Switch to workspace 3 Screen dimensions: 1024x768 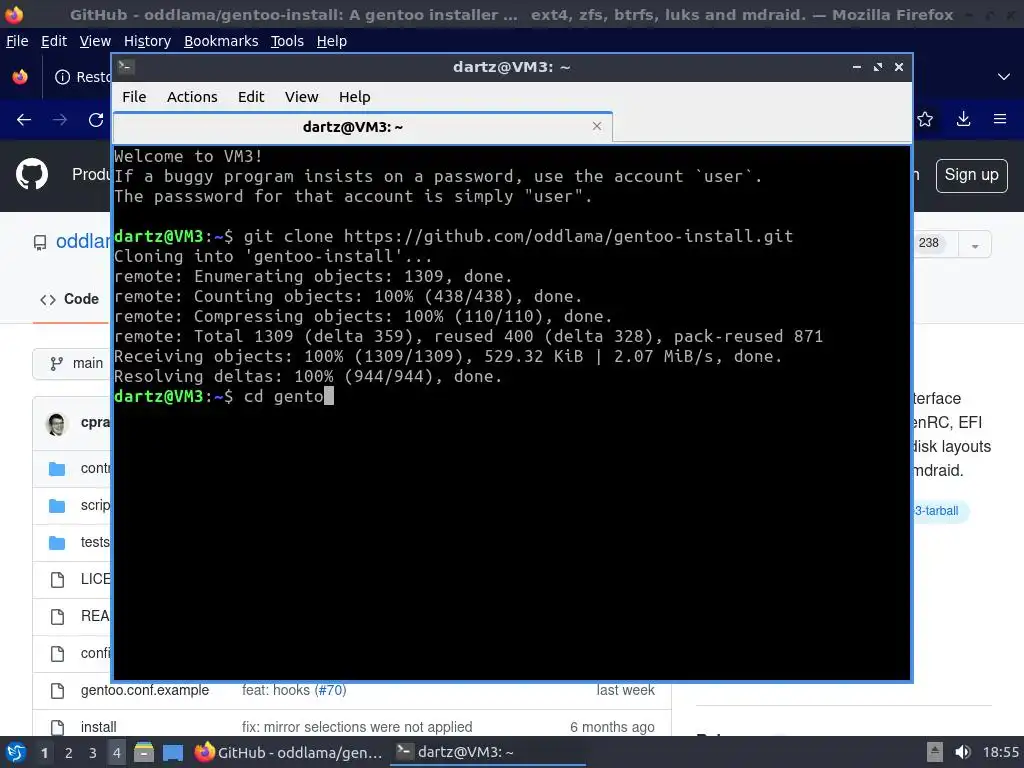(x=93, y=753)
